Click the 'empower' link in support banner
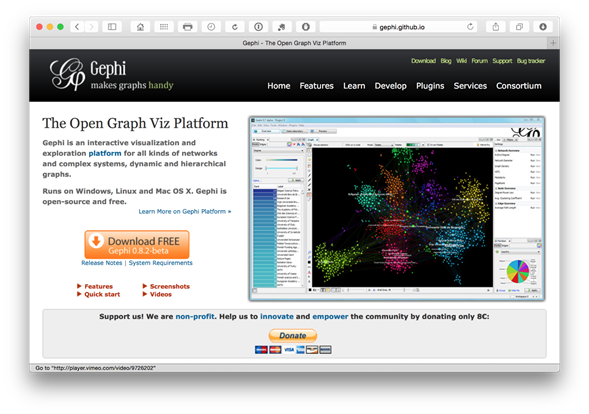 (x=330, y=317)
